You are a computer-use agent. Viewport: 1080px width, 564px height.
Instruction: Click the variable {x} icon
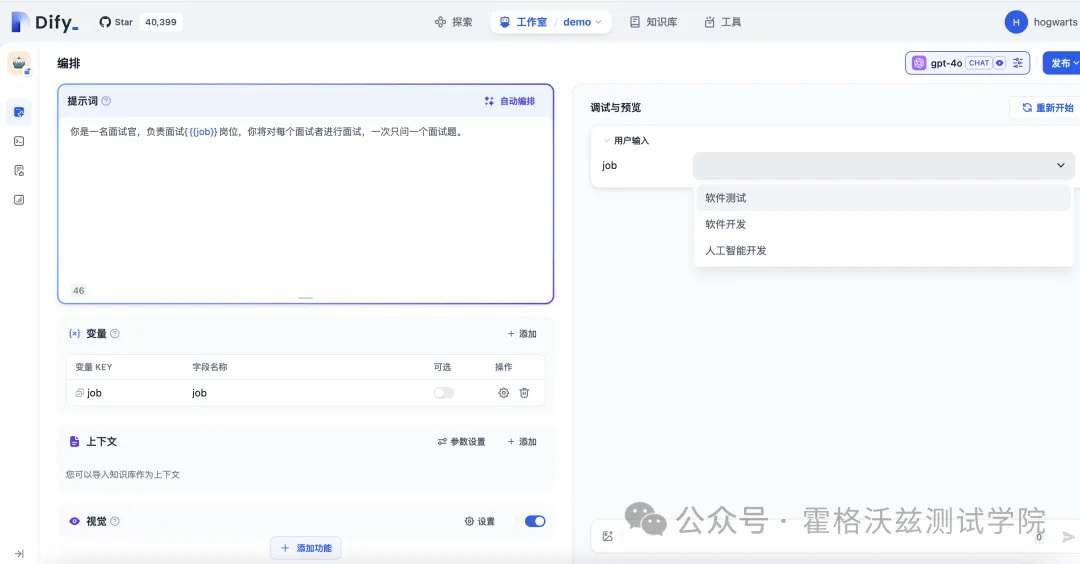click(x=74, y=333)
